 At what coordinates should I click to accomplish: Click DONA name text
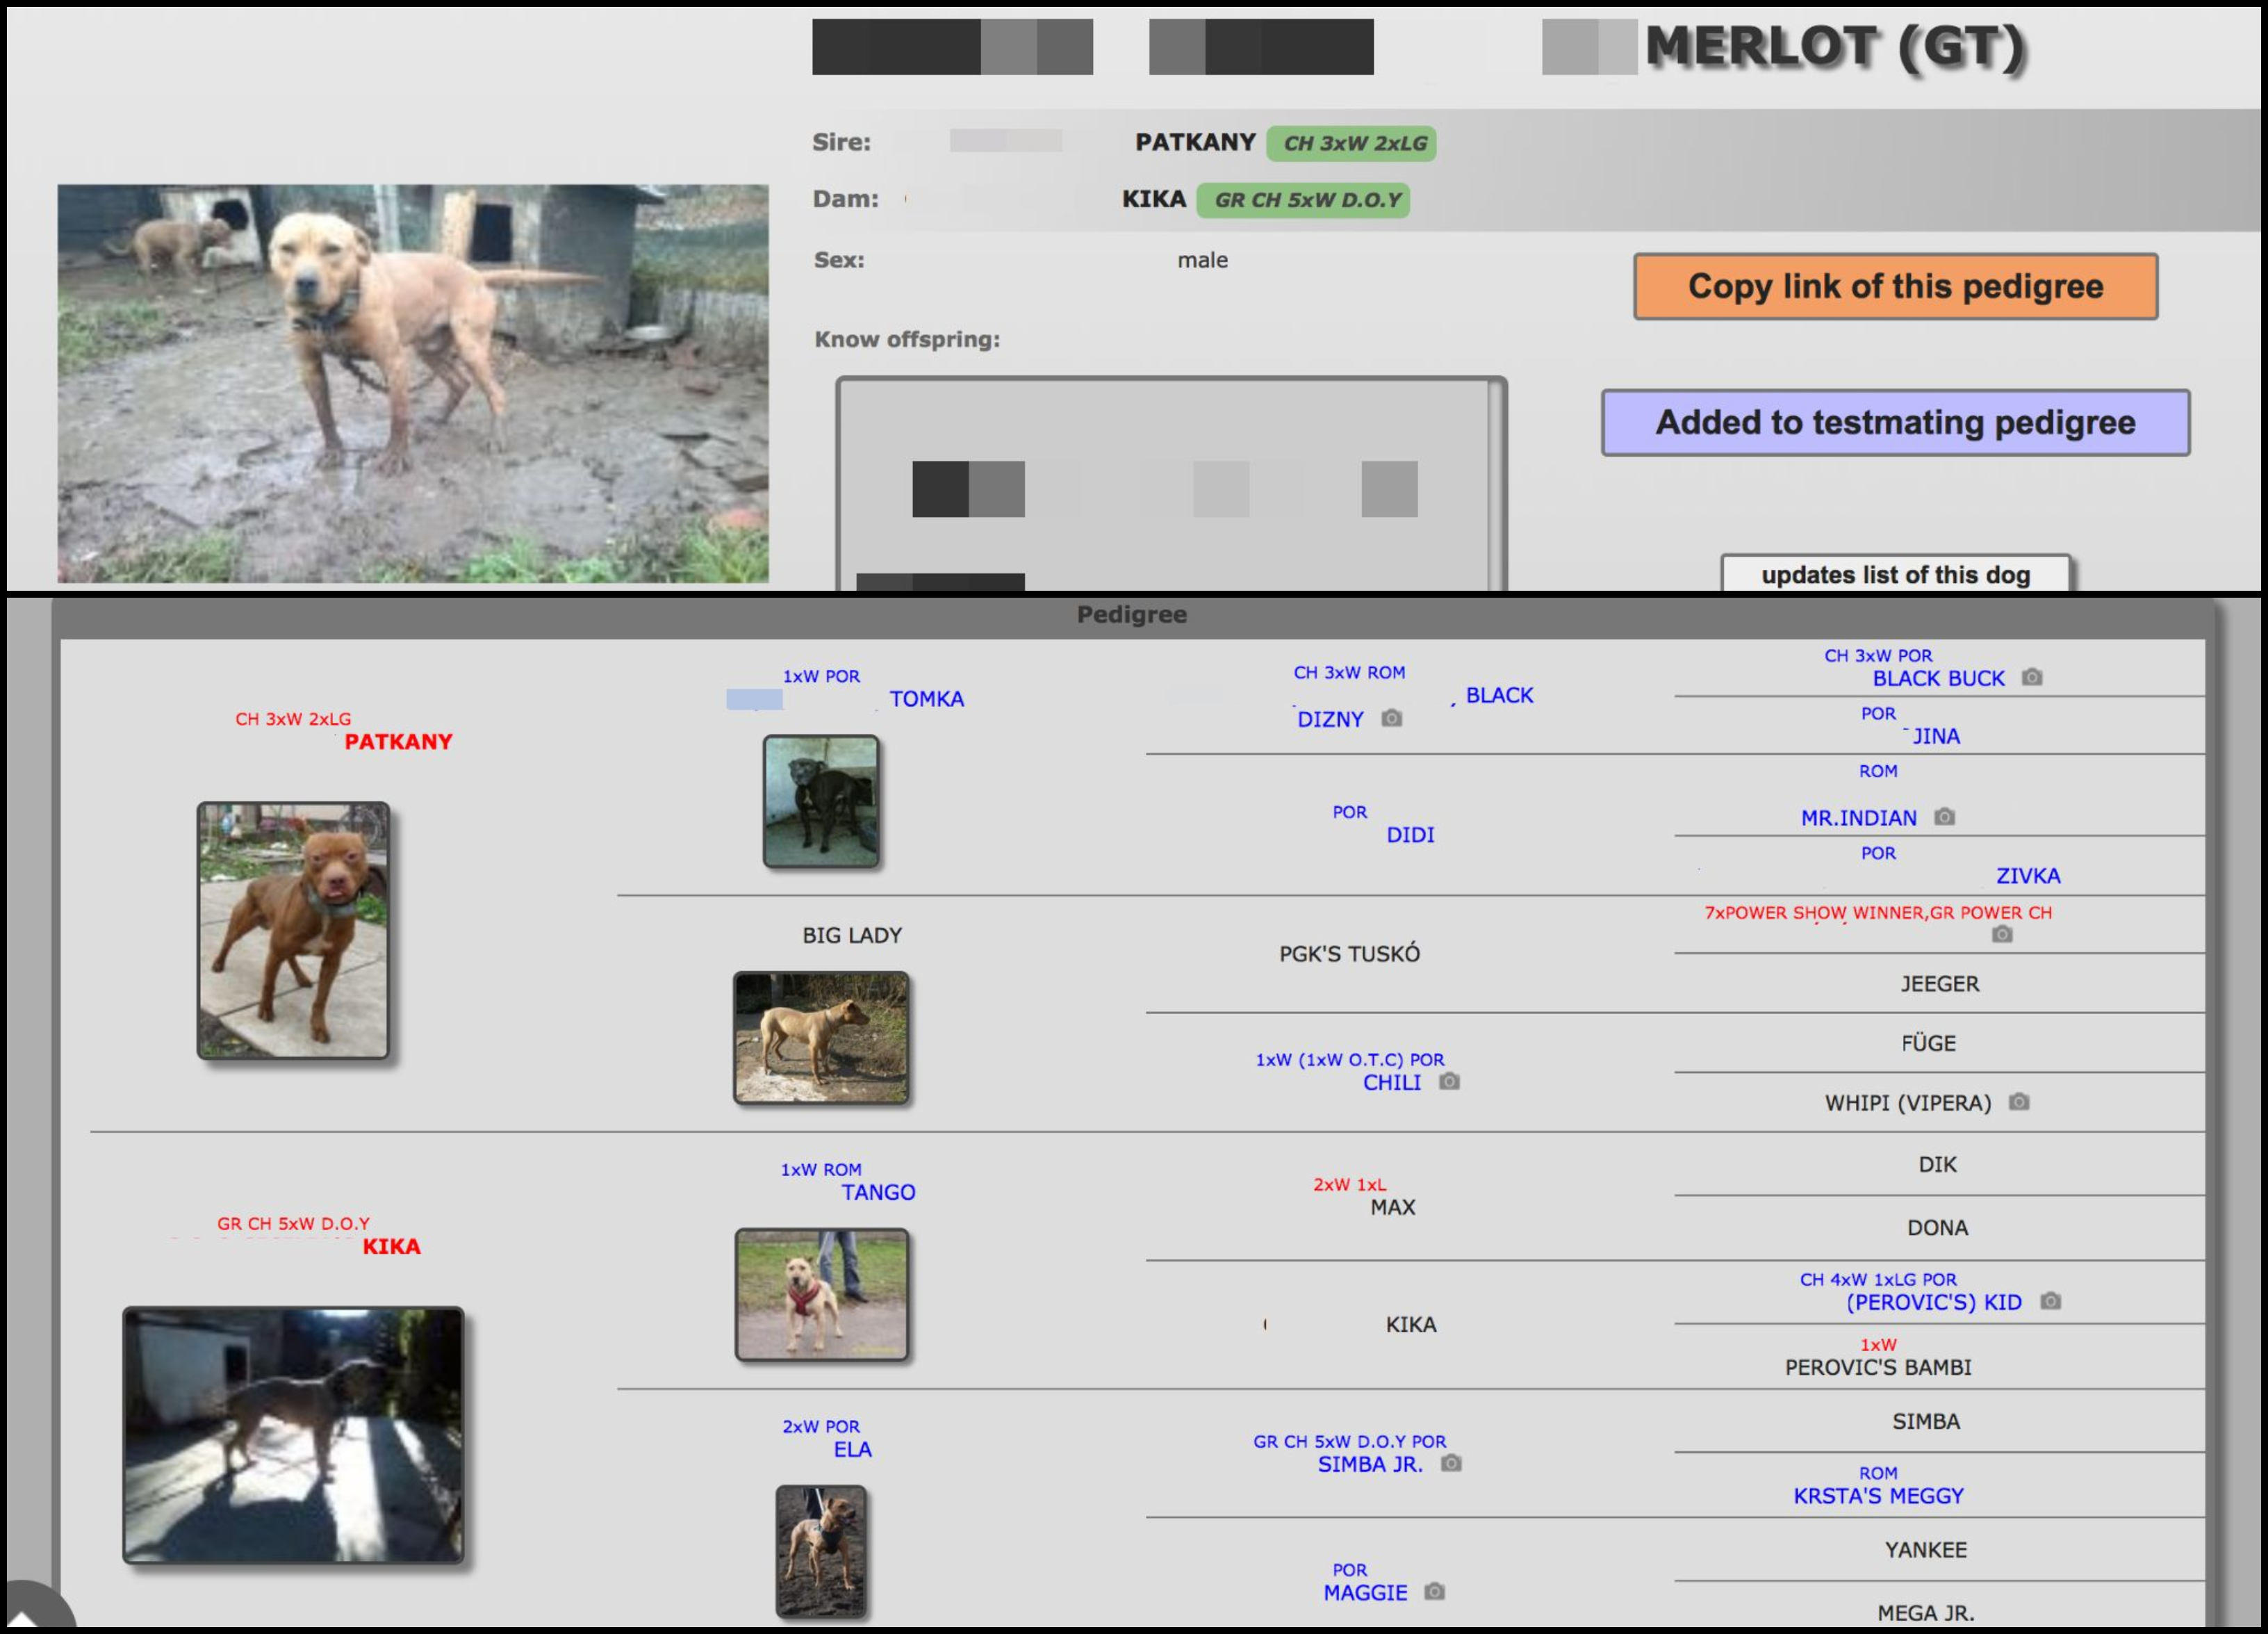pos(1937,1227)
